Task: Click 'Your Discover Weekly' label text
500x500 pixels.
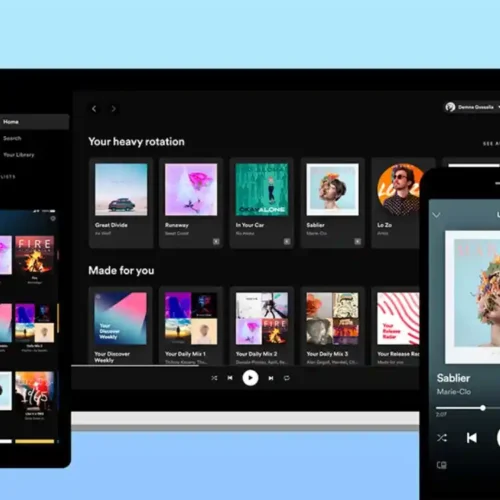Action: click(112, 357)
